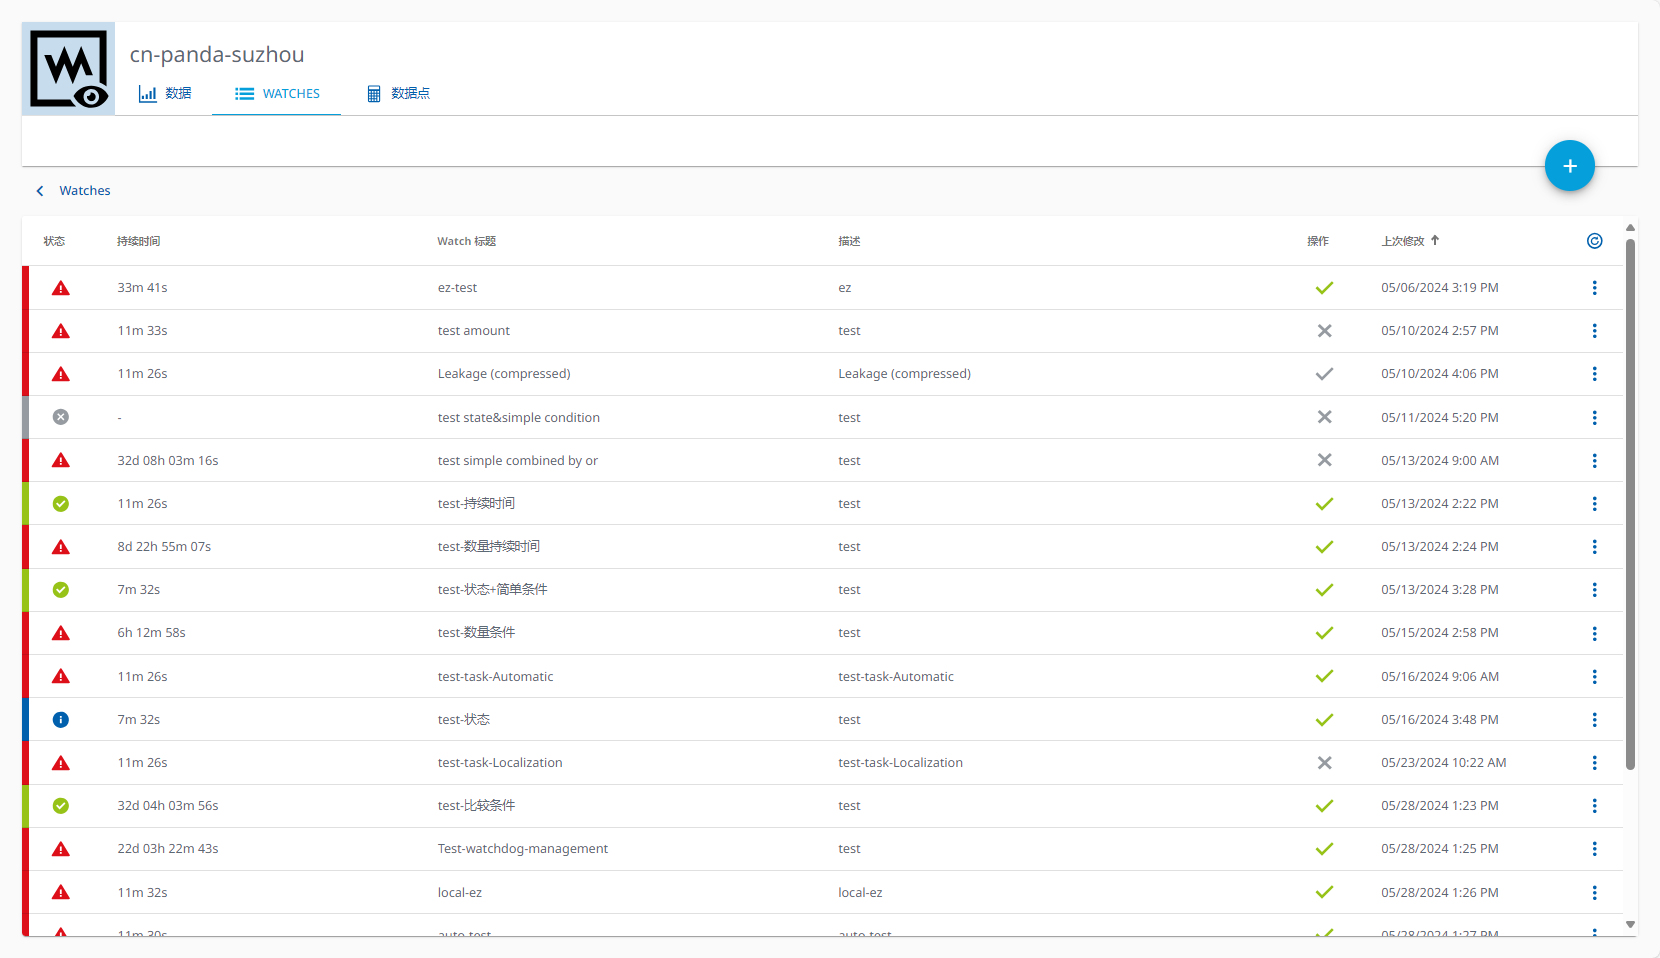
Task: Toggle green checkmark on ez-test row
Action: point(1324,288)
